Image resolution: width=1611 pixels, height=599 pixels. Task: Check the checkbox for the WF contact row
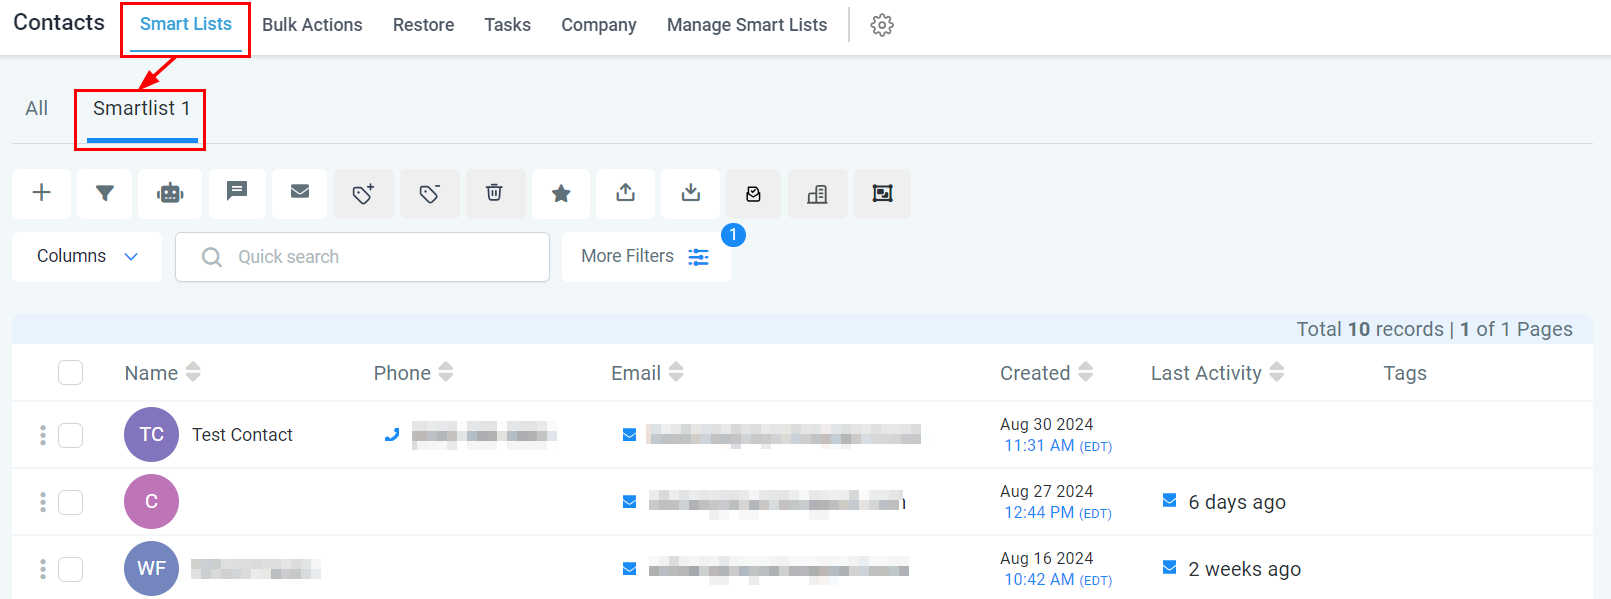(x=70, y=569)
